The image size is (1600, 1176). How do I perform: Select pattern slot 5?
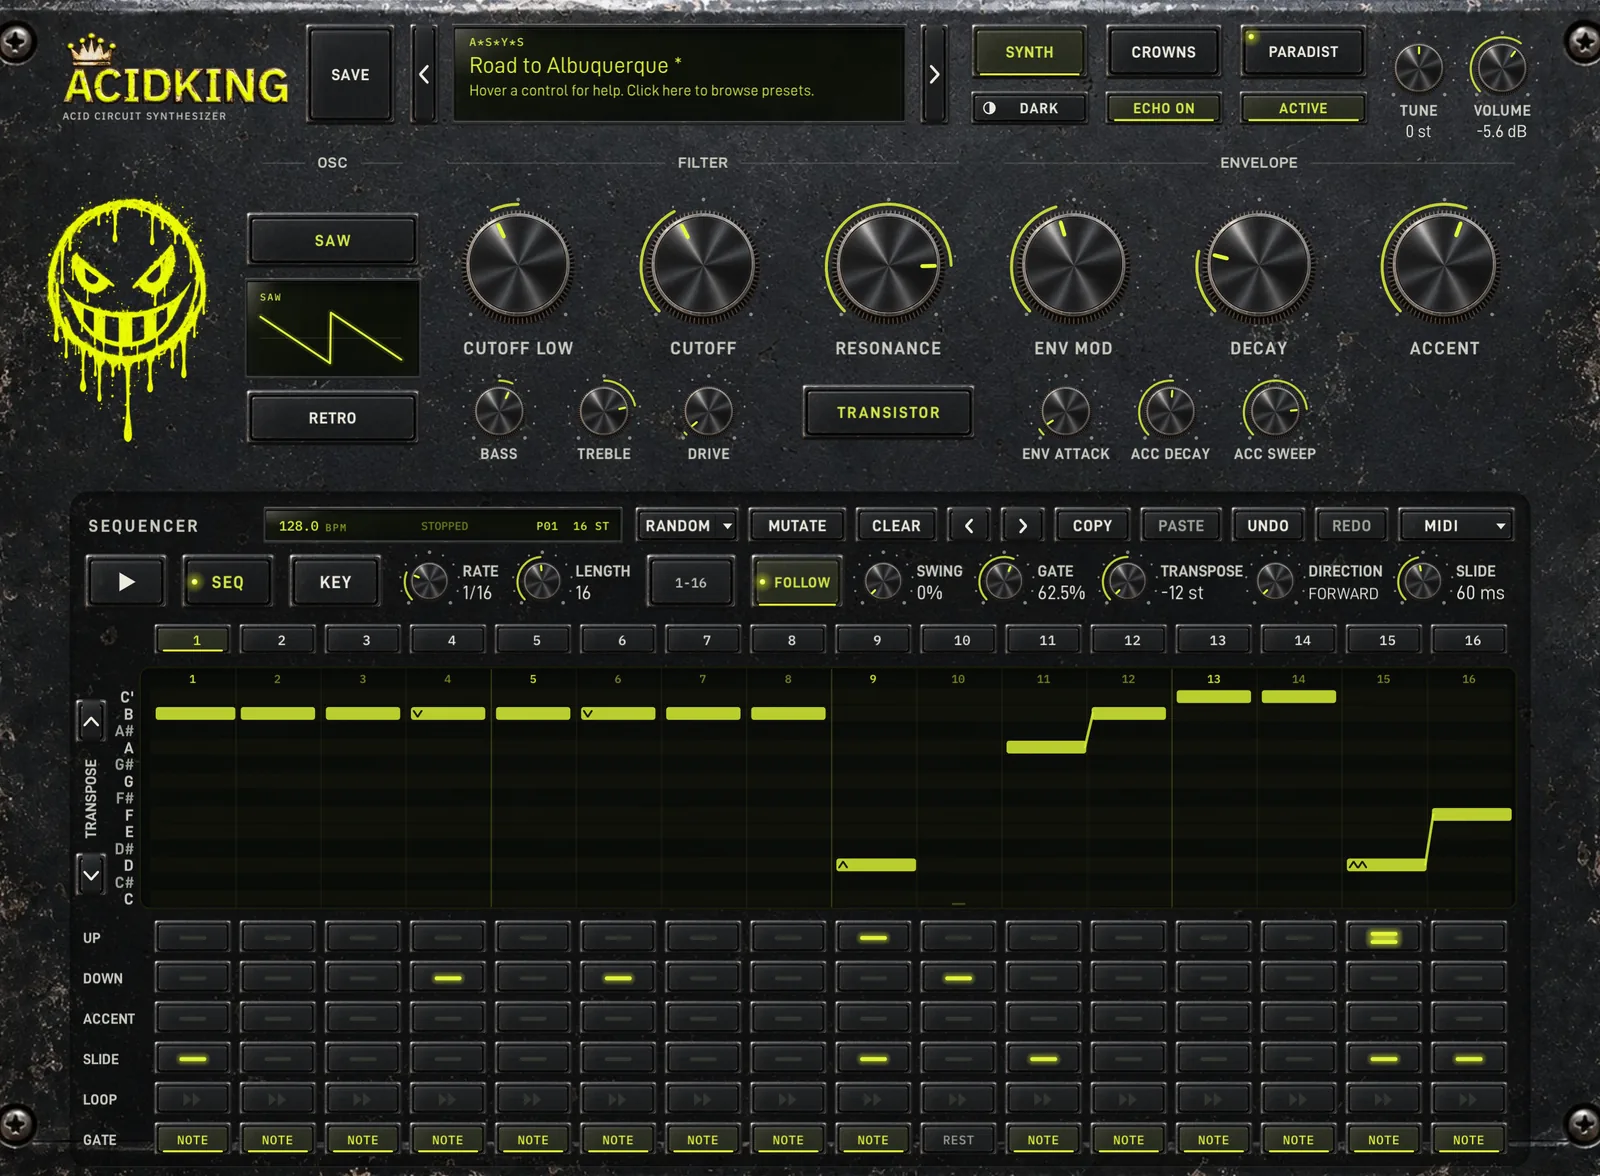tap(536, 640)
